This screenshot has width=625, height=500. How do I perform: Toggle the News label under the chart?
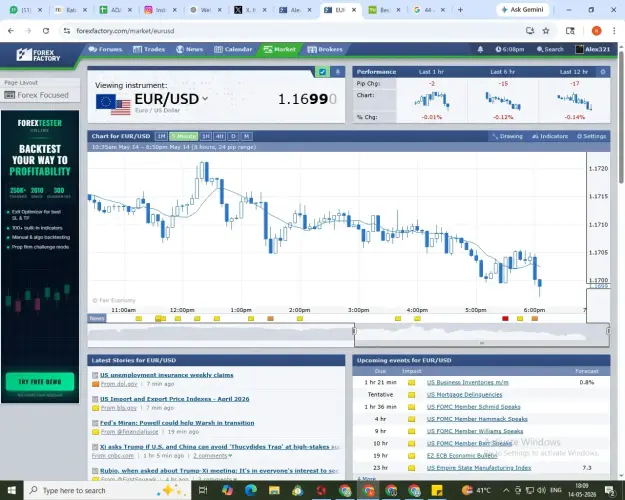(x=97, y=318)
